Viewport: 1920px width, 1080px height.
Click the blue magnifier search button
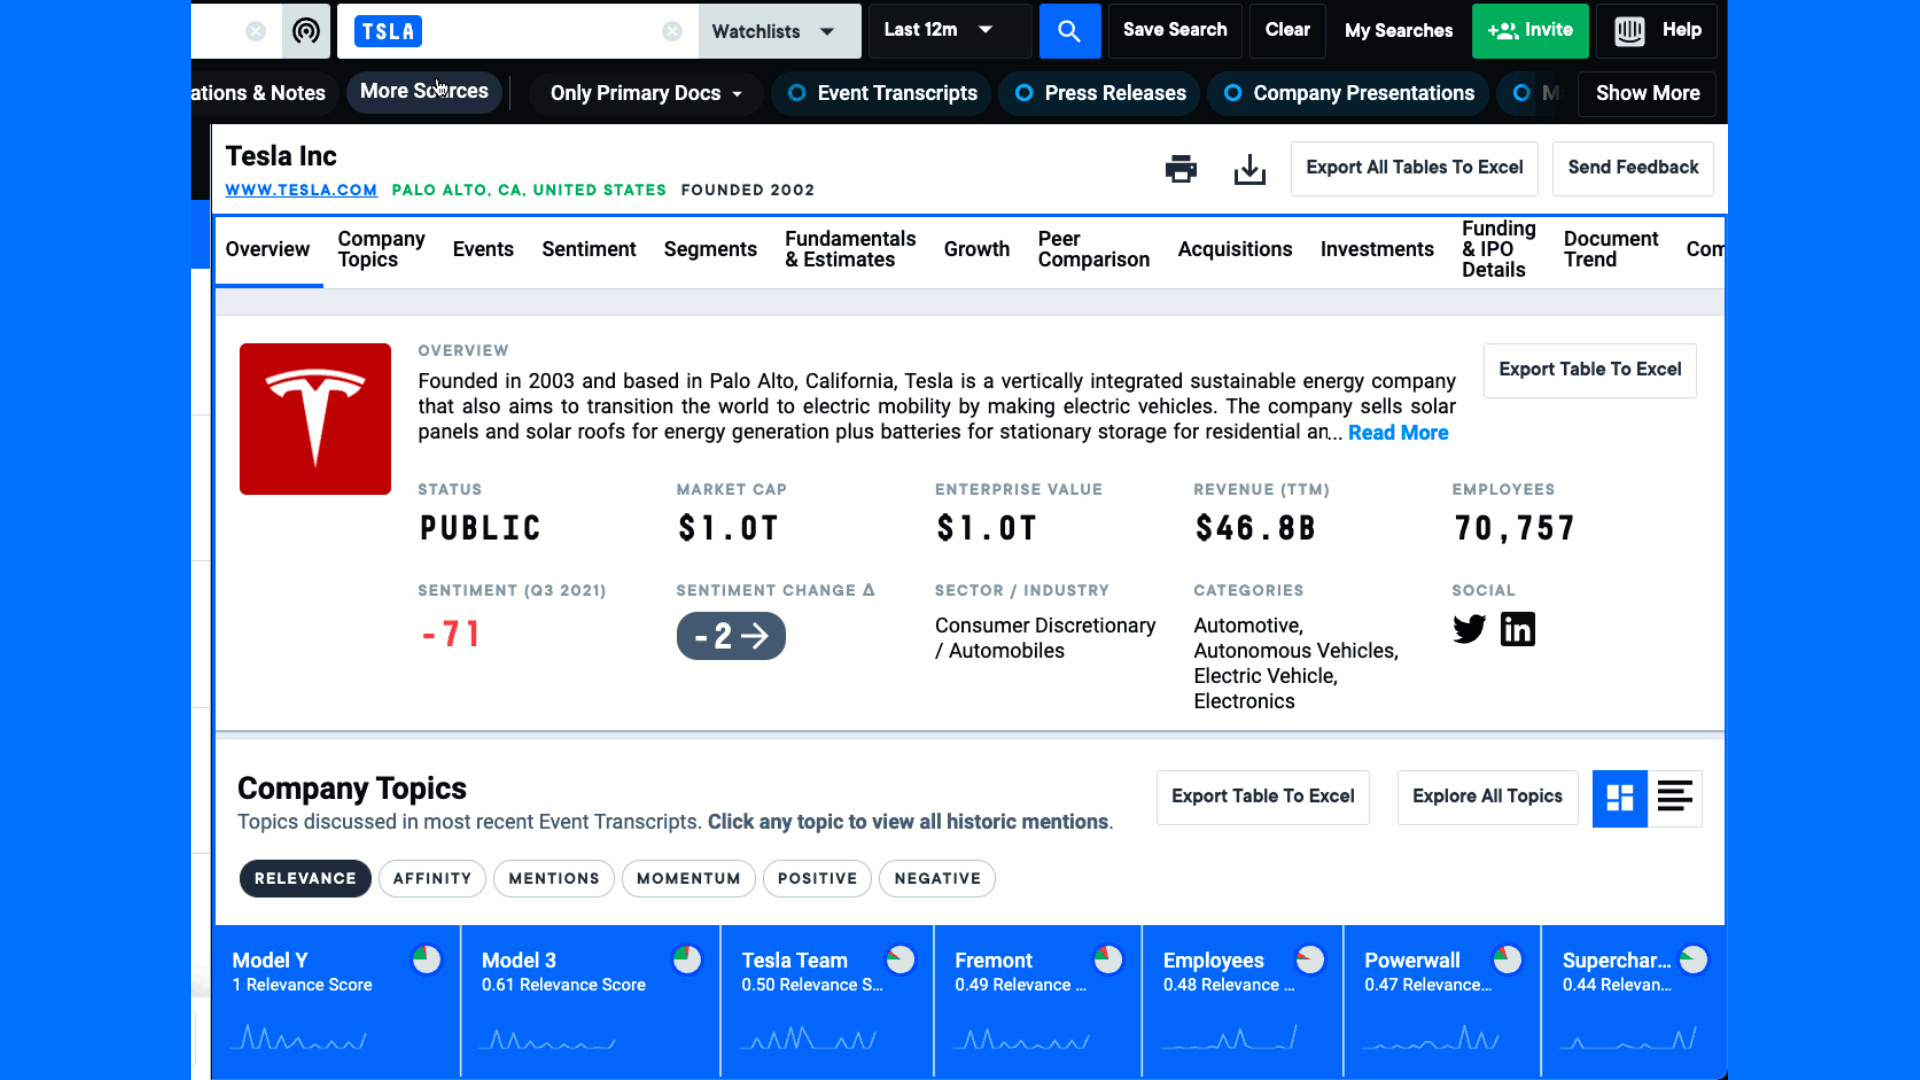coord(1069,31)
